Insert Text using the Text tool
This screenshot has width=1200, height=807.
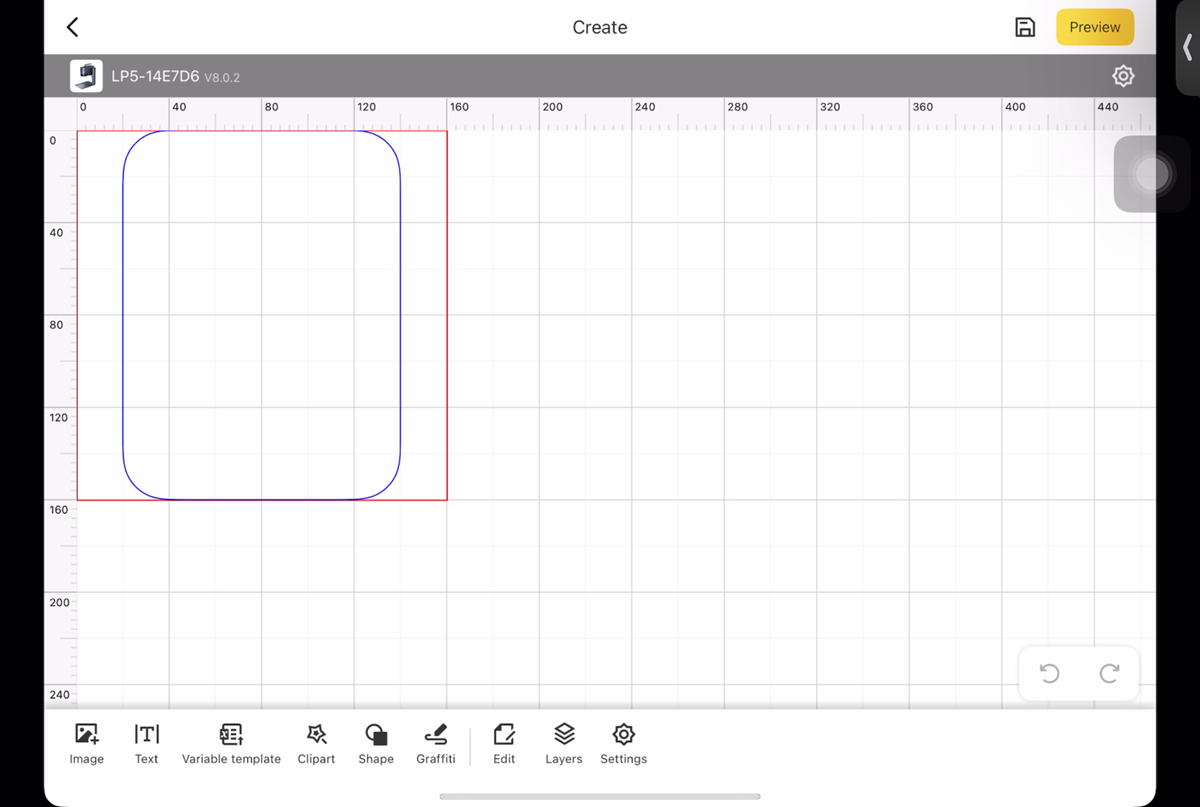point(146,745)
